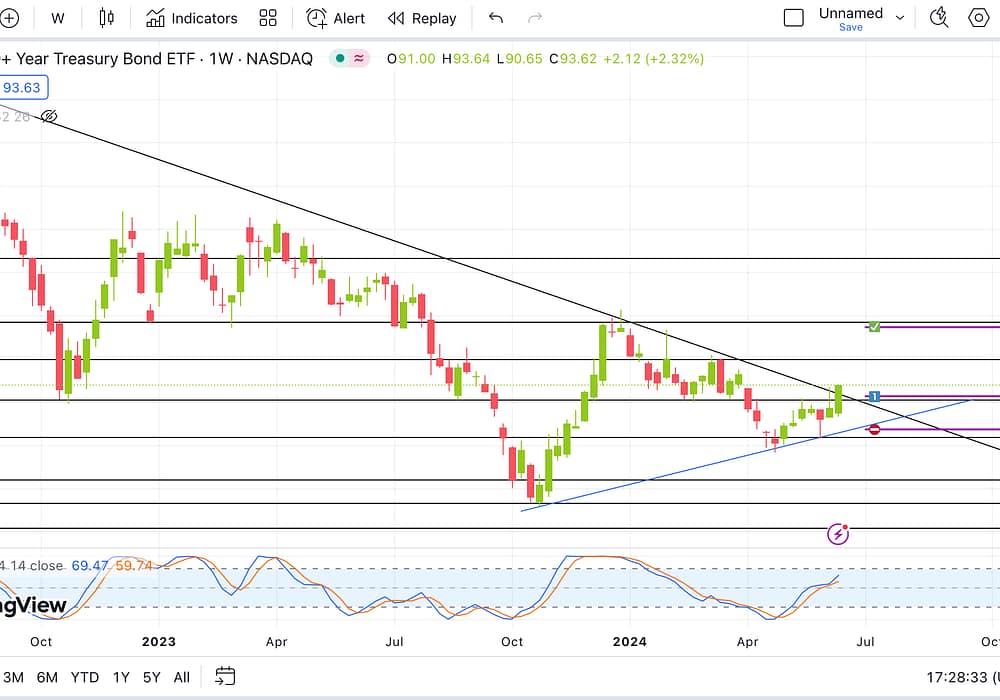Expand the Unnamed layout dropdown
The image size is (1000, 700).
900,18
